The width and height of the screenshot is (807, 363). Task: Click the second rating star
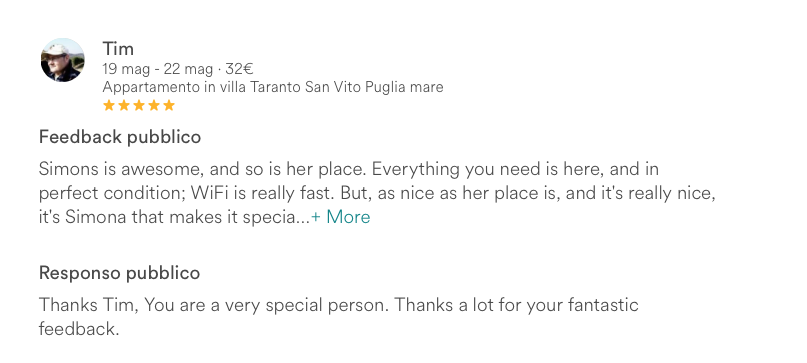[x=124, y=106]
